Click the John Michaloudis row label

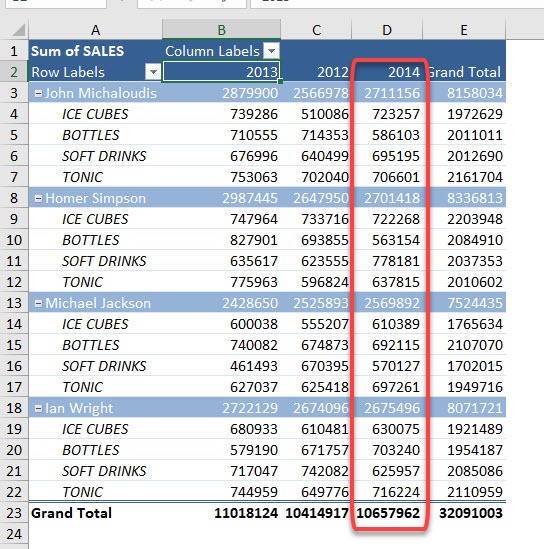100,93
